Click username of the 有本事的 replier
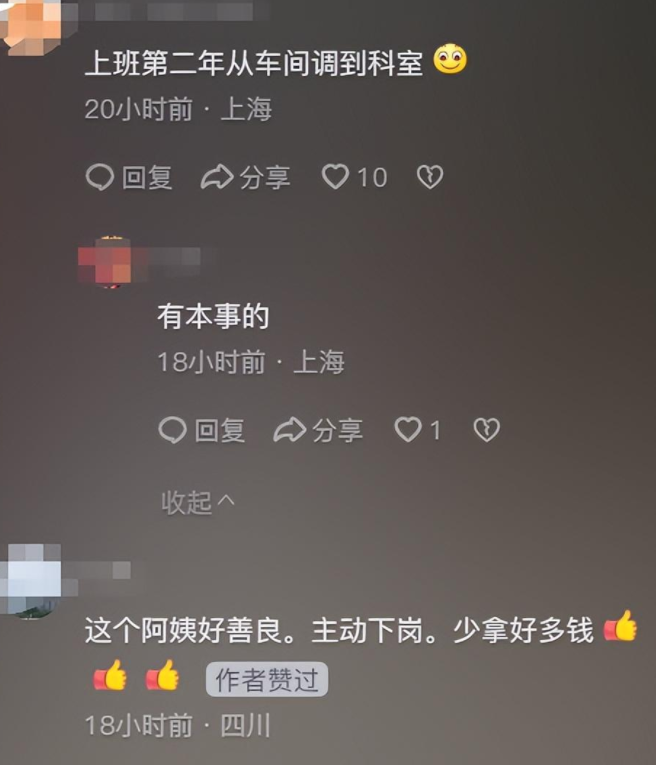The width and height of the screenshot is (656, 765). 167,257
